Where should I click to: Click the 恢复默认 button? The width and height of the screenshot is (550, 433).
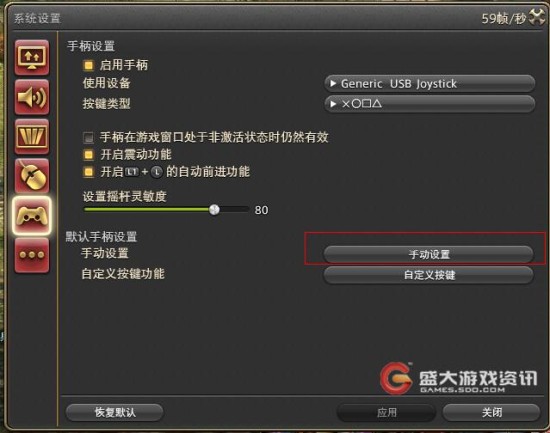coord(115,412)
